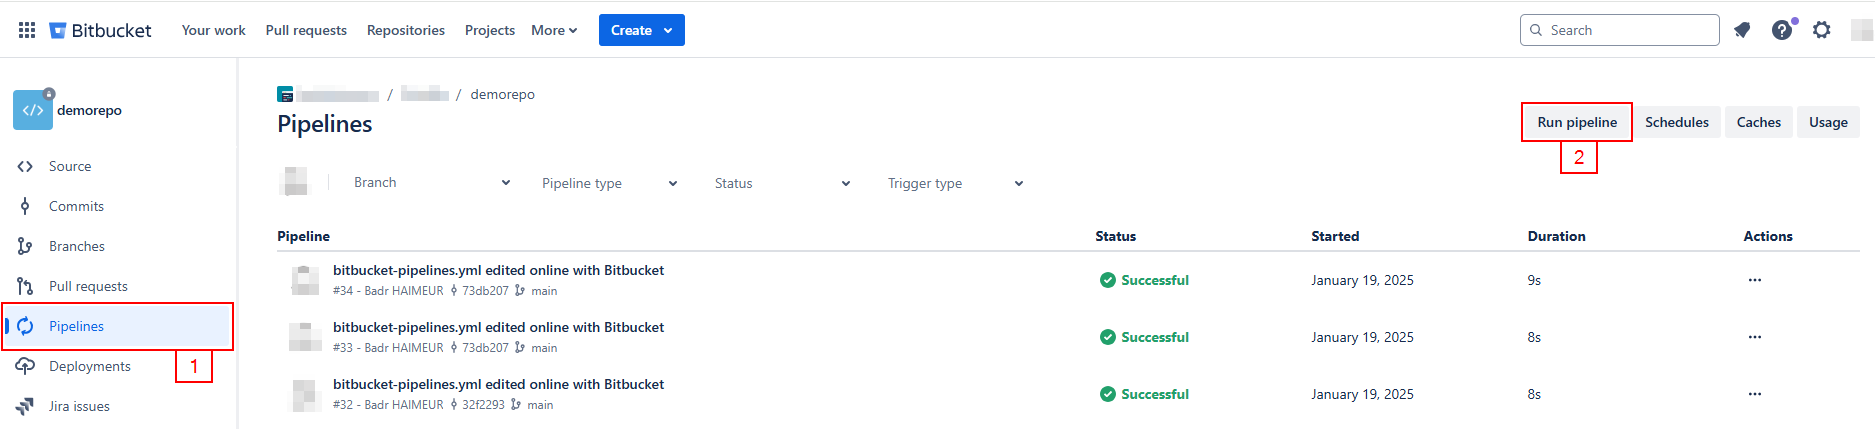
Task: Expand the Branch filter dropdown
Action: (x=432, y=183)
